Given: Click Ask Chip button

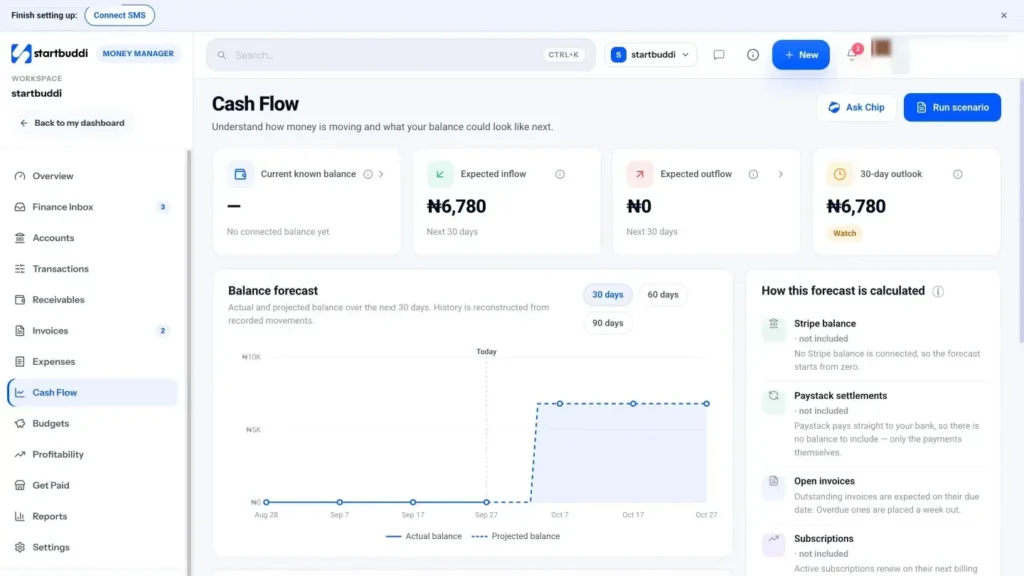Looking at the screenshot, I should (x=856, y=107).
